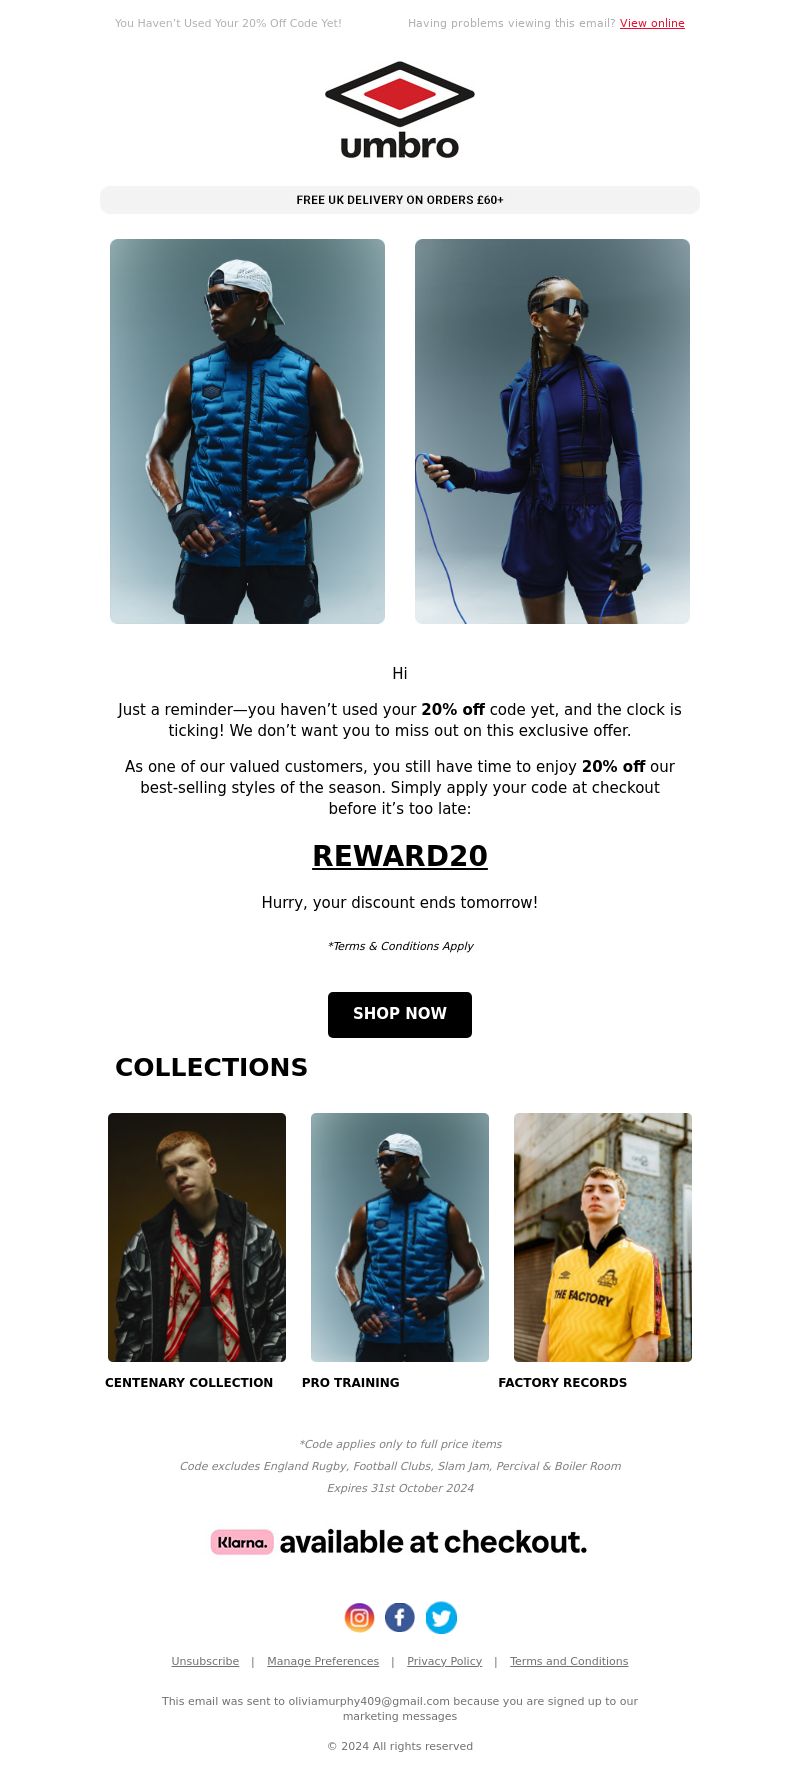Click the CENTENARY COLLECTION label
The width and height of the screenshot is (800, 1785).
click(189, 1383)
